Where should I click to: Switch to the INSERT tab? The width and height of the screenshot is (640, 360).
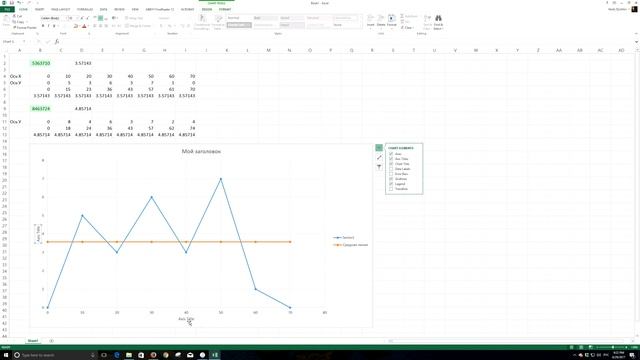(39, 9)
